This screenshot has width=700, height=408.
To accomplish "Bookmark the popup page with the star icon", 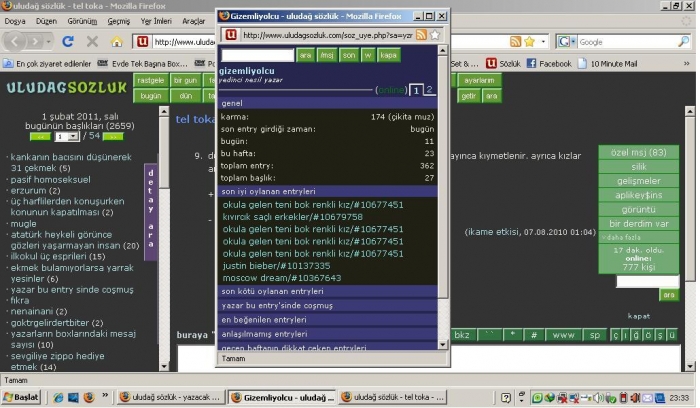I will point(435,35).
